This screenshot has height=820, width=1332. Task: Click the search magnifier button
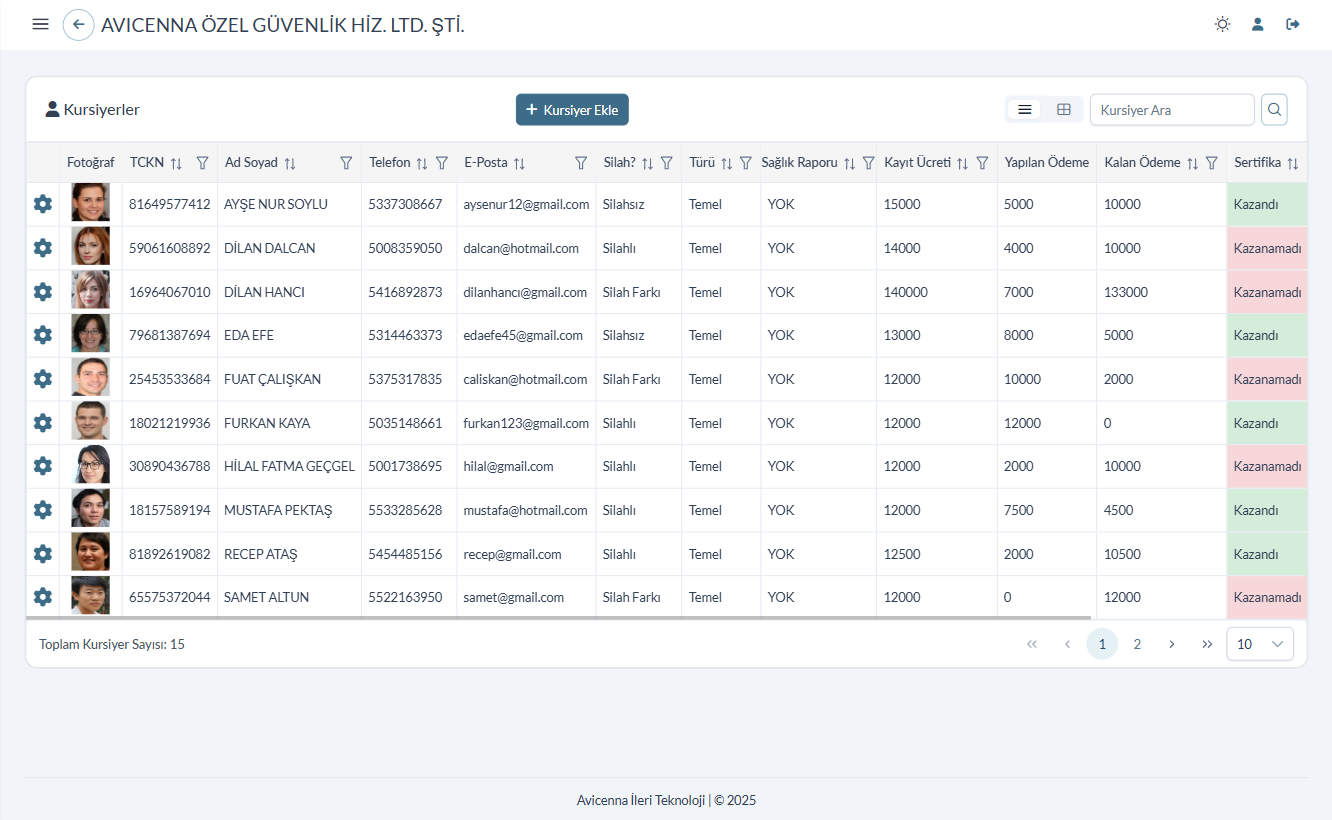click(1274, 110)
